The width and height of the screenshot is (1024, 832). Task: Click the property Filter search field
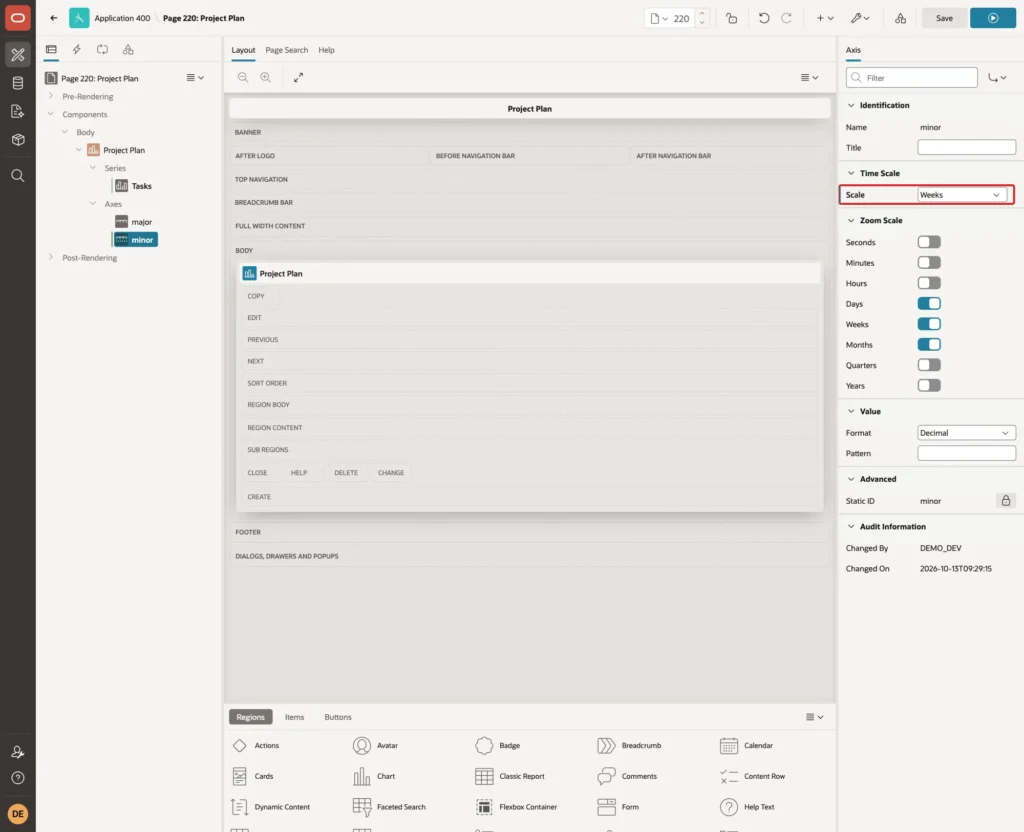(x=912, y=78)
